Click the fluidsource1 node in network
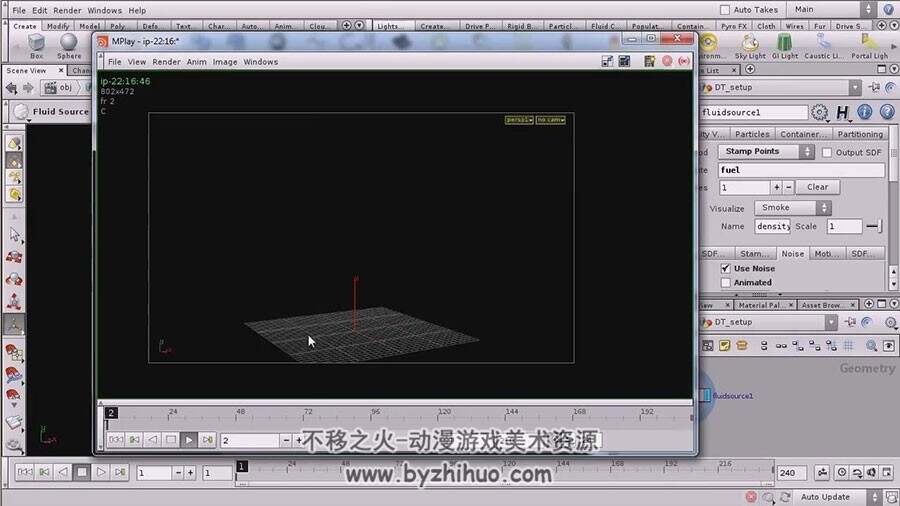Image resolution: width=900 pixels, height=506 pixels. click(x=705, y=395)
